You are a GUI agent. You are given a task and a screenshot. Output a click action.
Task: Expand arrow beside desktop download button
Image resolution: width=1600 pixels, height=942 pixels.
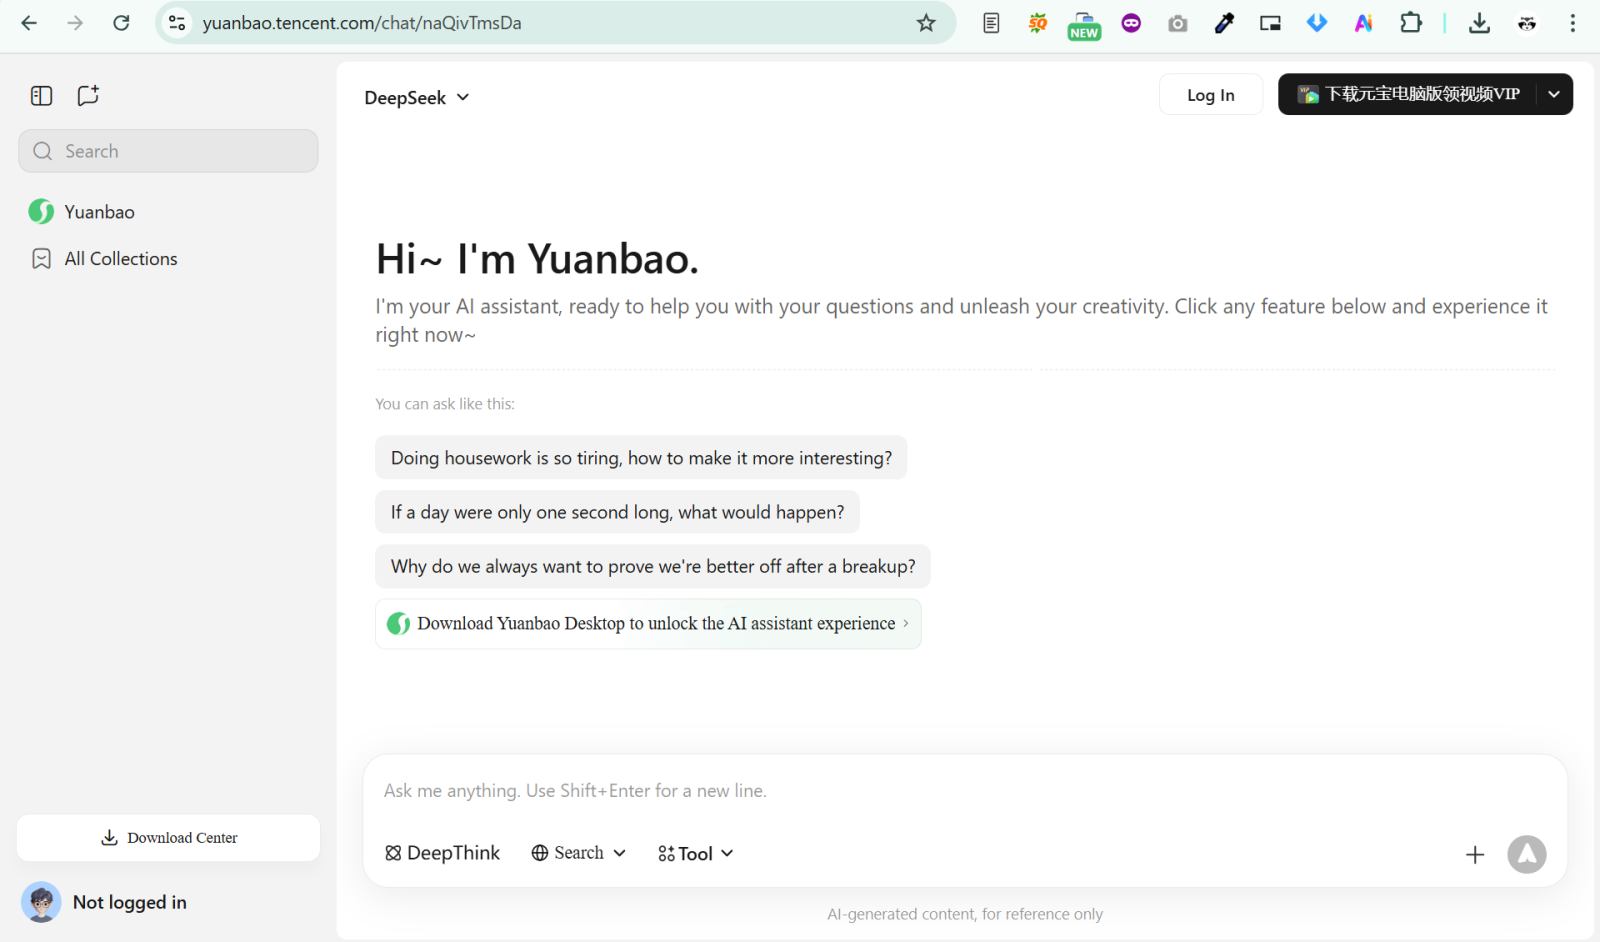point(1553,94)
